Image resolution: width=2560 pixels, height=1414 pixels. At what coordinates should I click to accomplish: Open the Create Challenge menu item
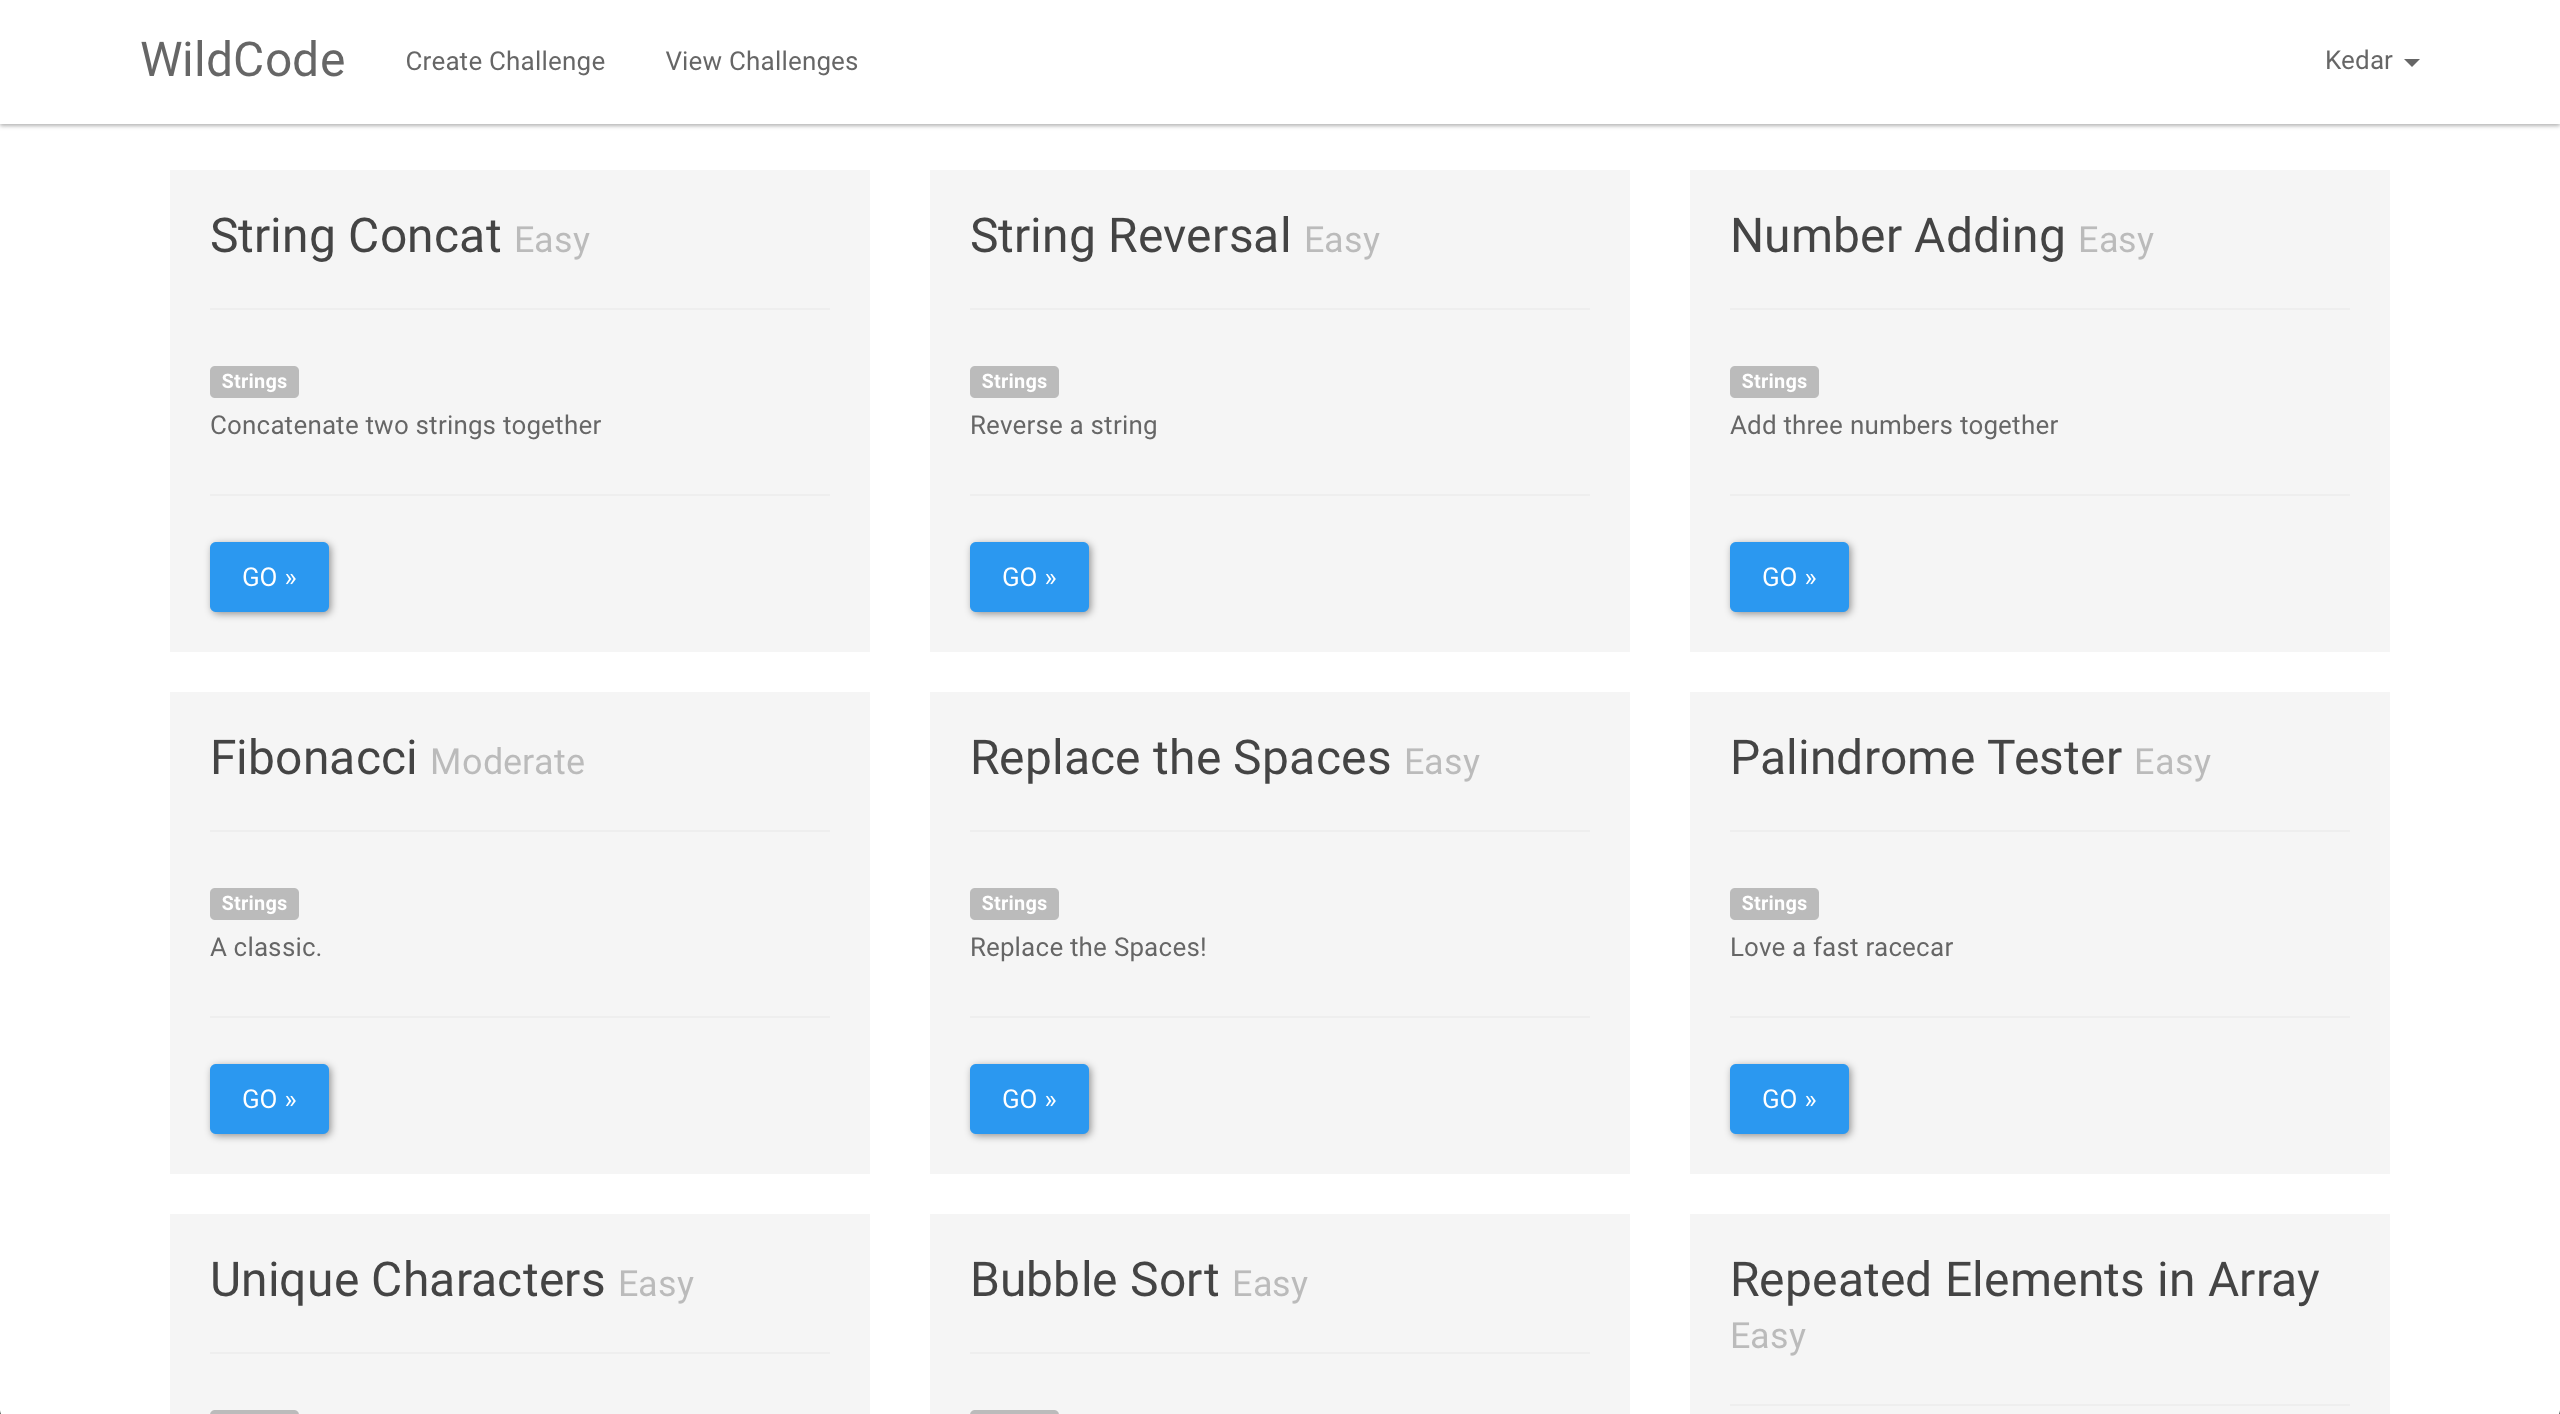(x=505, y=61)
